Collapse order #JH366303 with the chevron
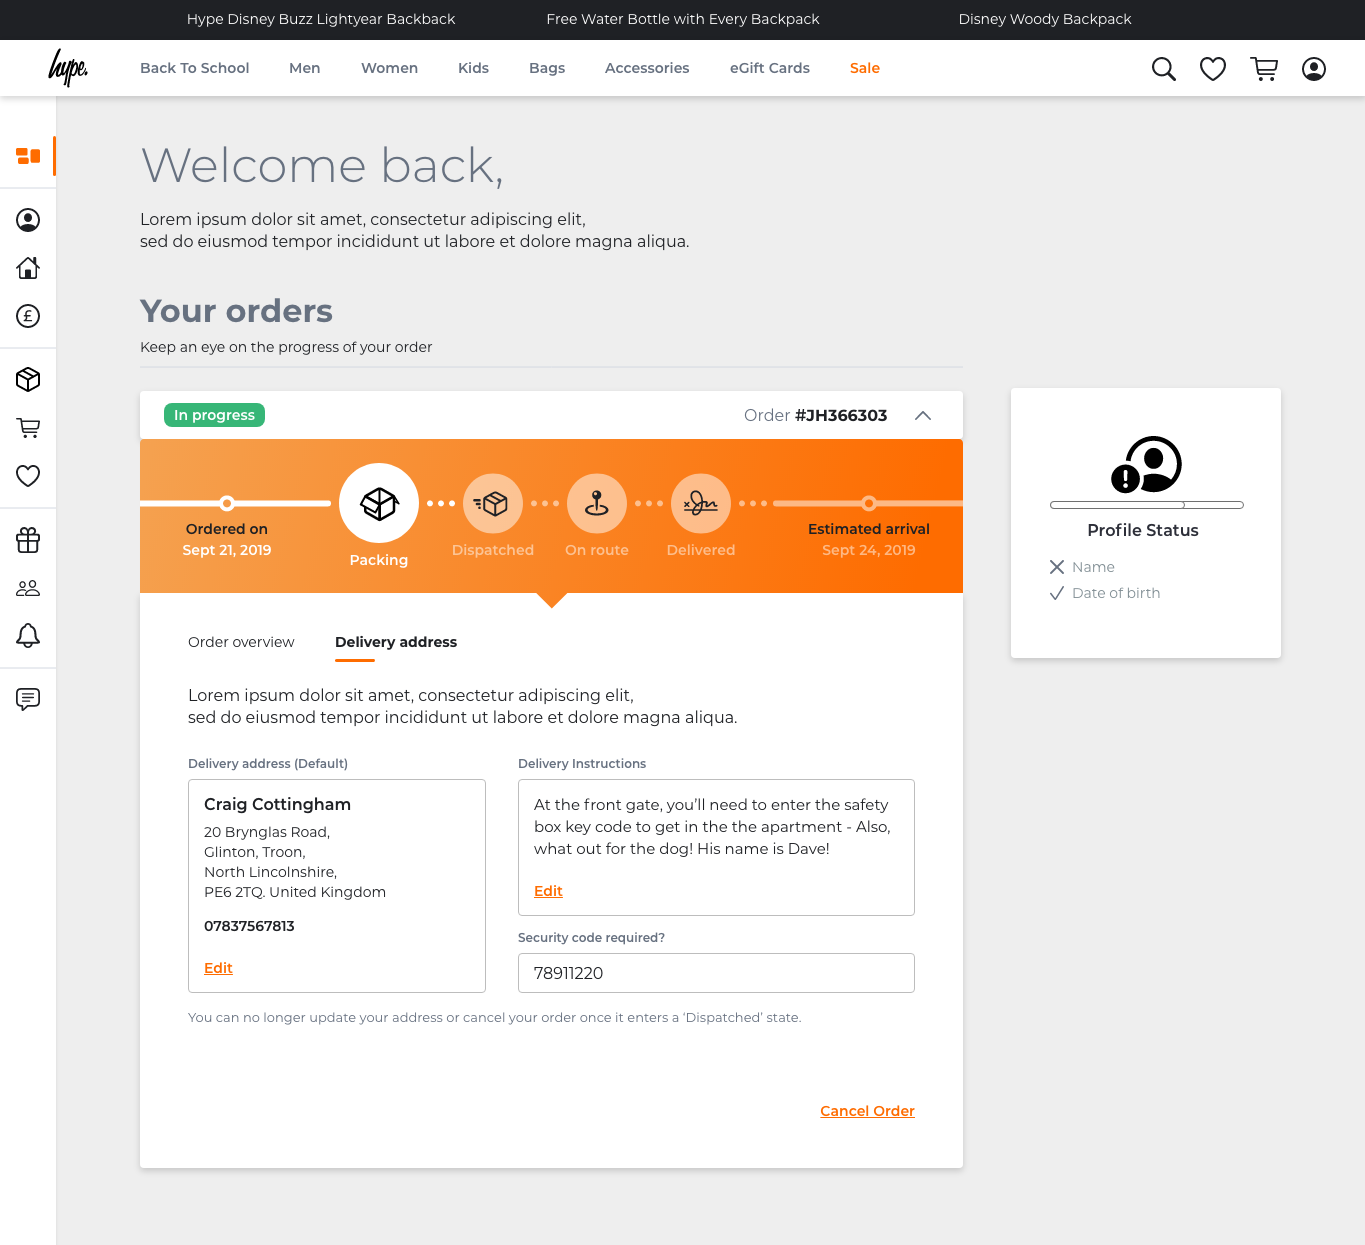Image resolution: width=1365 pixels, height=1245 pixels. pos(923,416)
